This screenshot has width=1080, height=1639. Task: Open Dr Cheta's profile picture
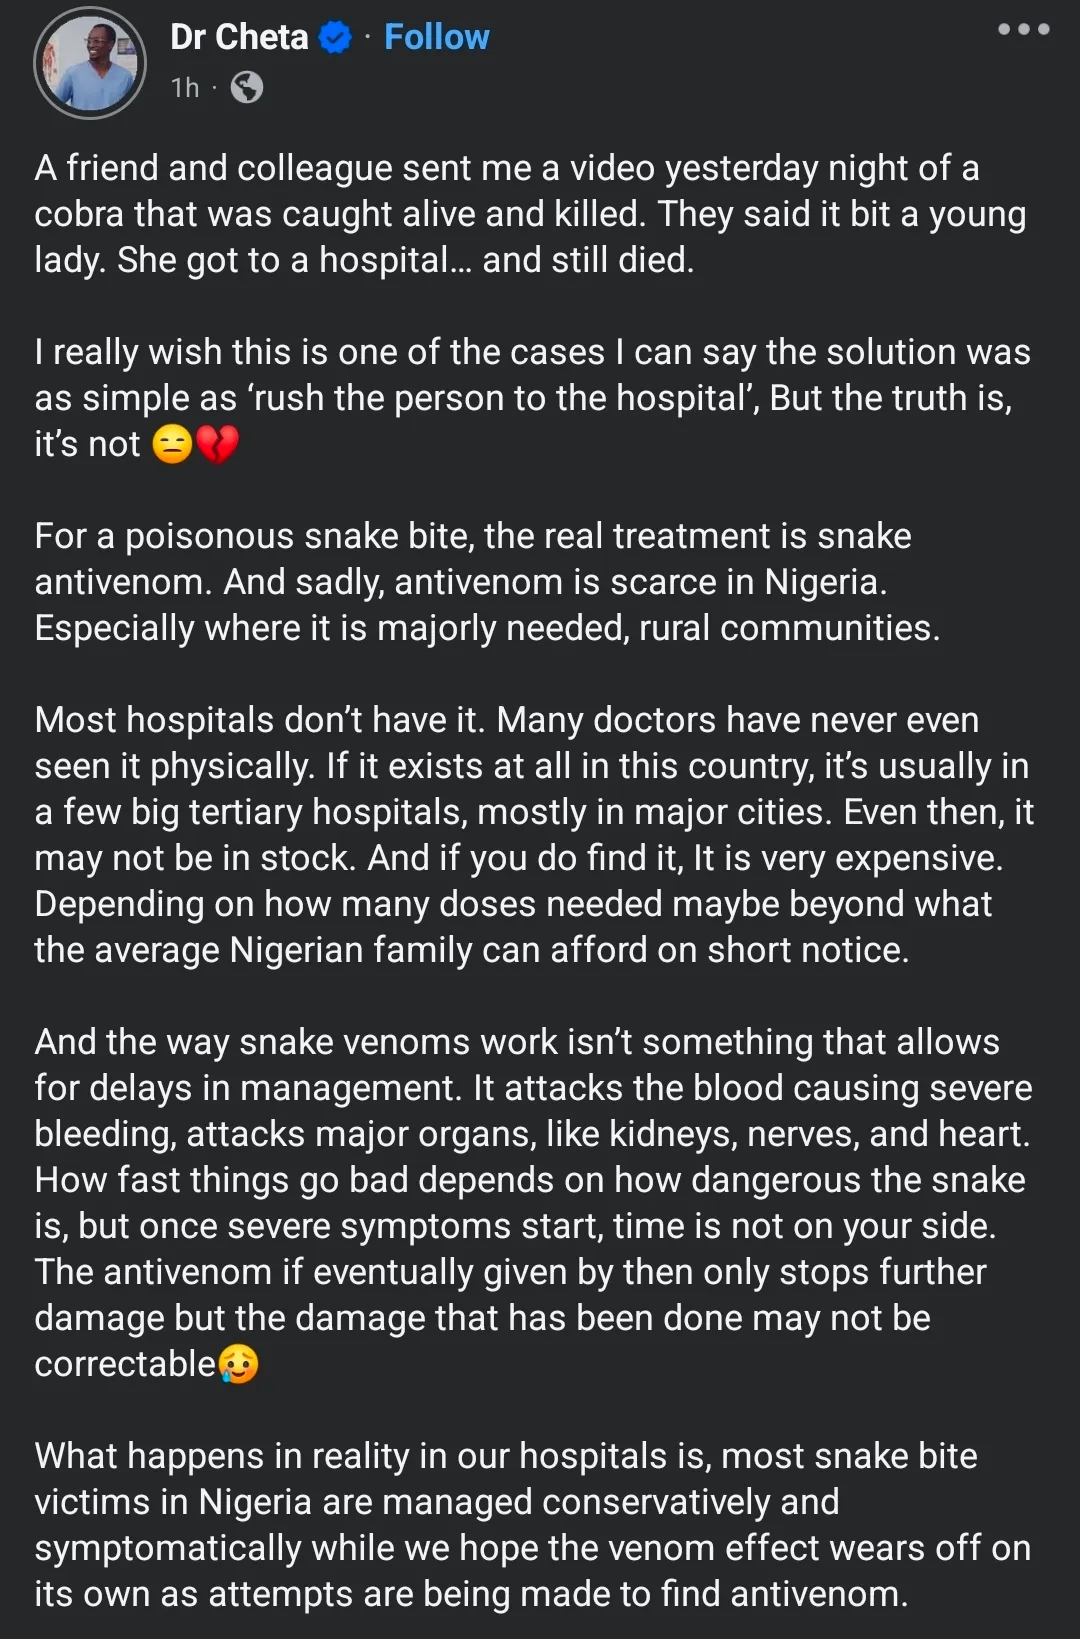(90, 63)
